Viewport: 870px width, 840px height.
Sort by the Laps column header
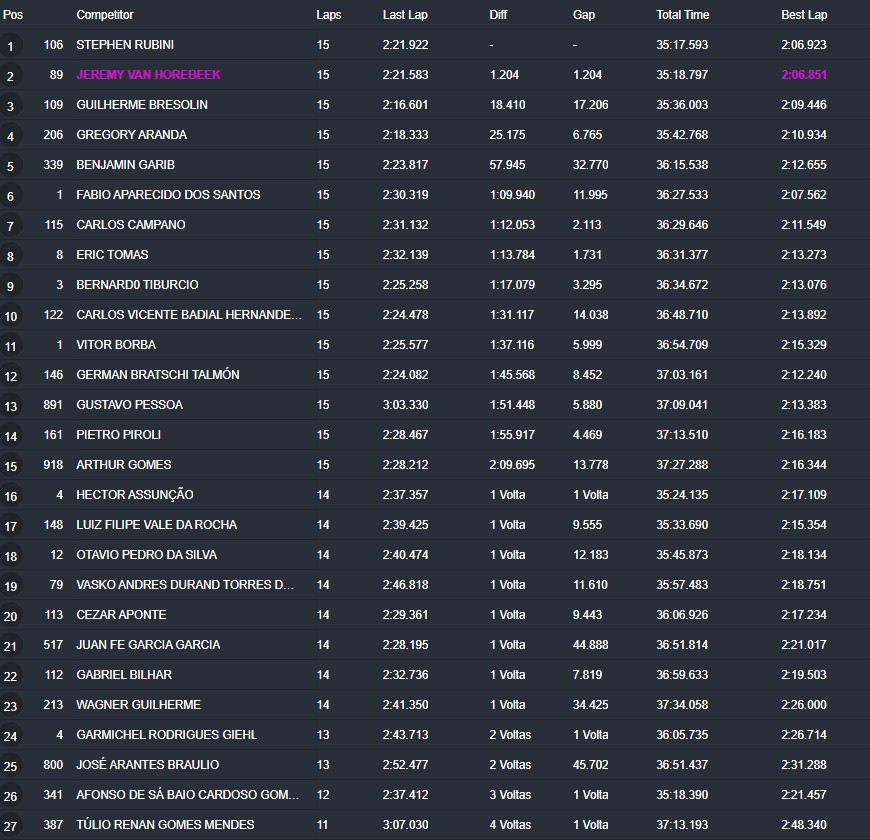(328, 15)
